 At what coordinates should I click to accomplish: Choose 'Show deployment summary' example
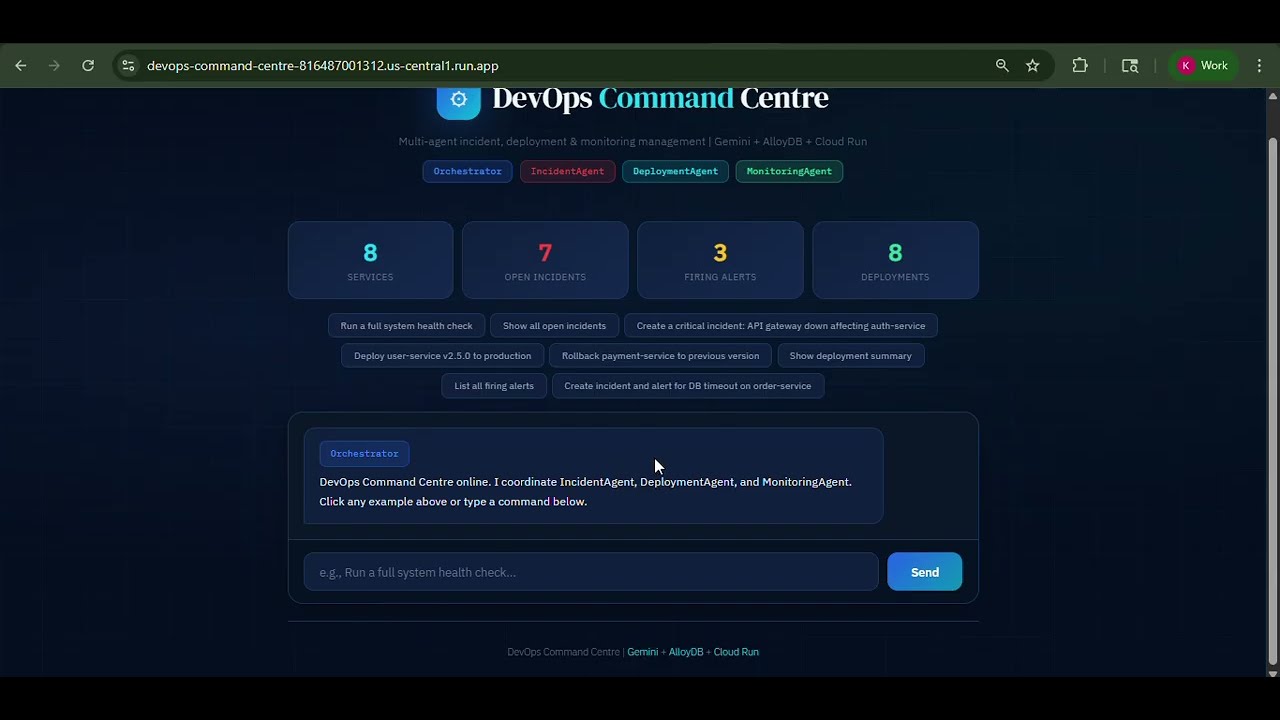(x=850, y=356)
